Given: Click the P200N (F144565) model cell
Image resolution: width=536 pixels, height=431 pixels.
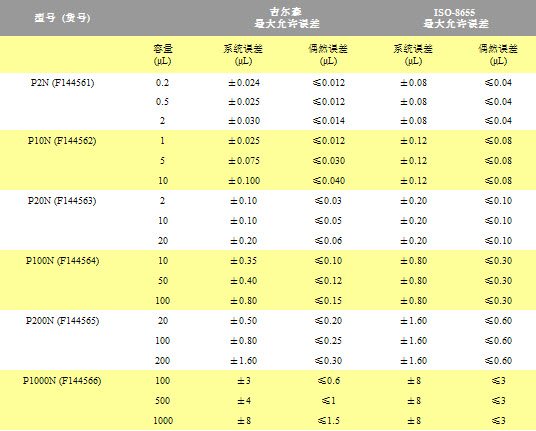Looking at the screenshot, I should 62,321.
